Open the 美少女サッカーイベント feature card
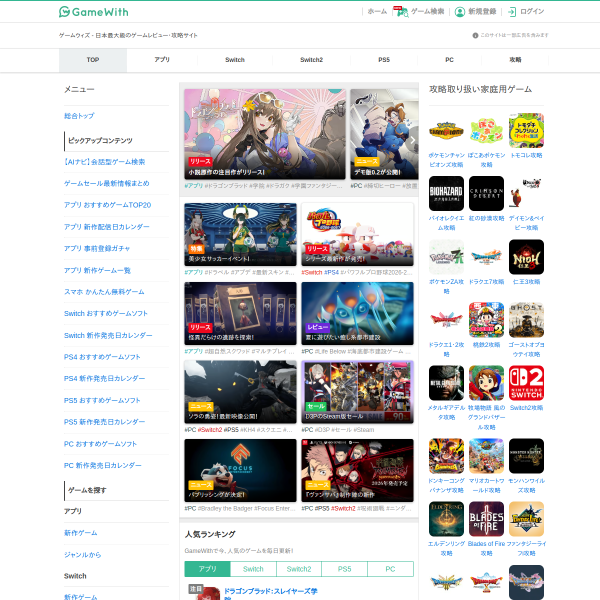Image resolution: width=600 pixels, height=600 pixels. (x=240, y=235)
